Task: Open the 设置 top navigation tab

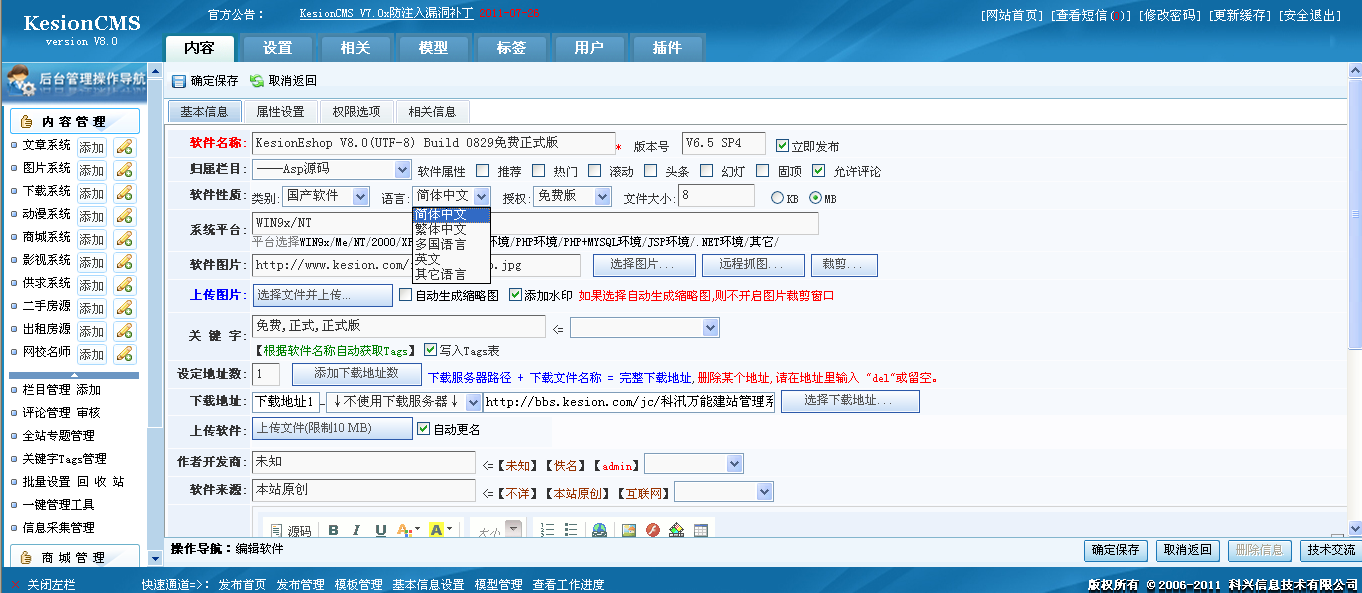Action: (x=277, y=48)
